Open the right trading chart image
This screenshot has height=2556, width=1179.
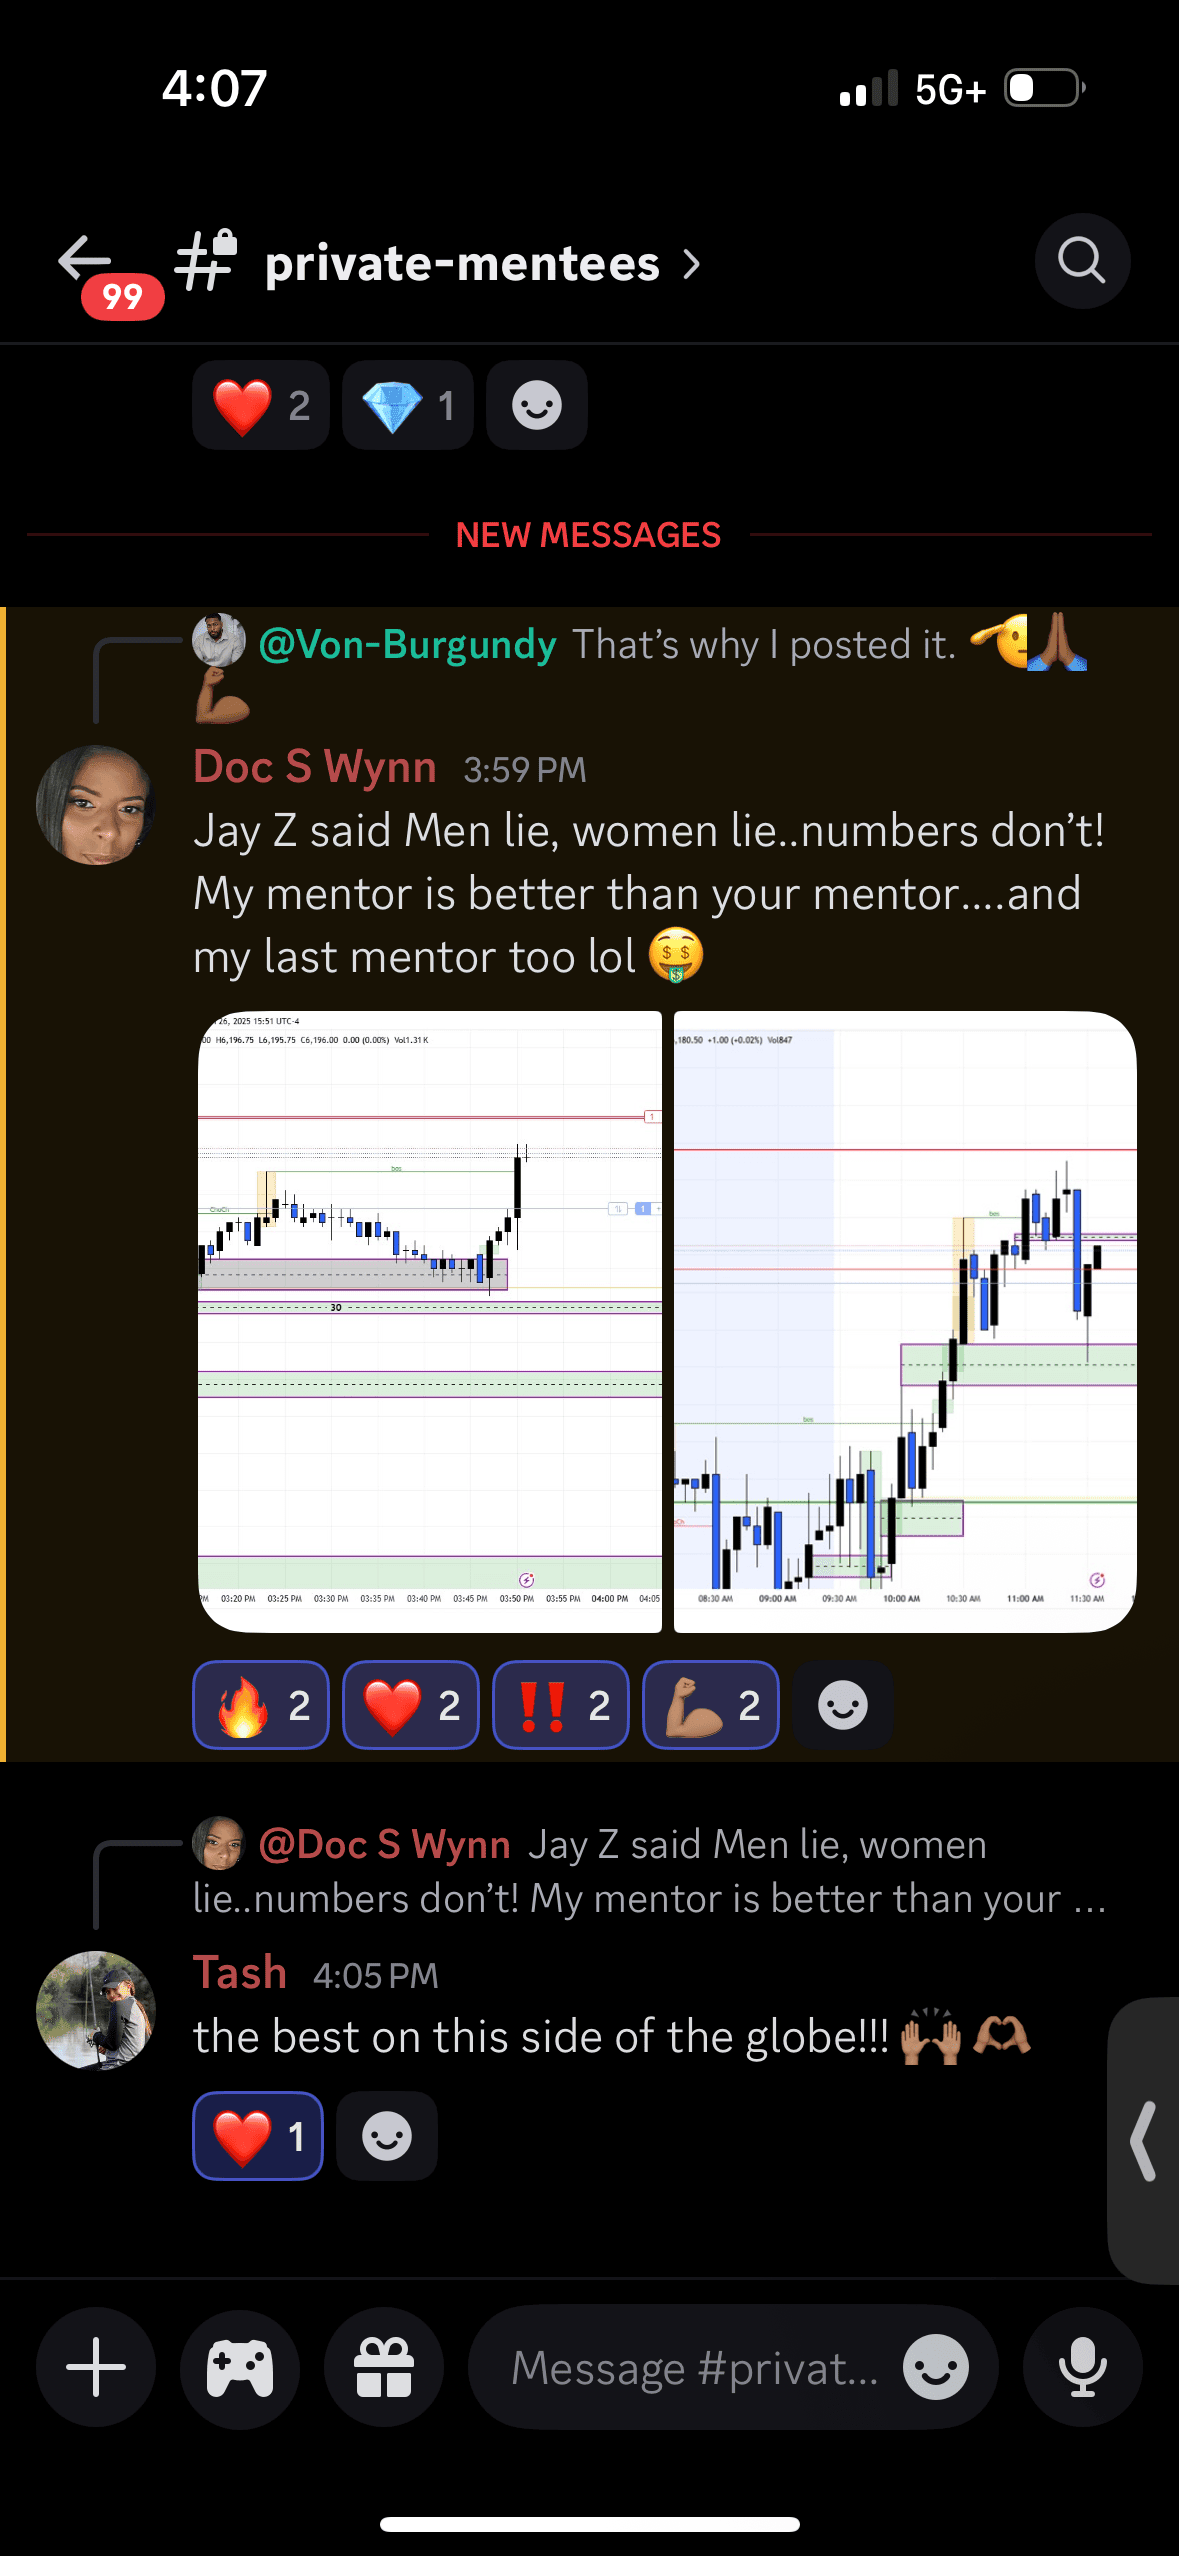(905, 1321)
